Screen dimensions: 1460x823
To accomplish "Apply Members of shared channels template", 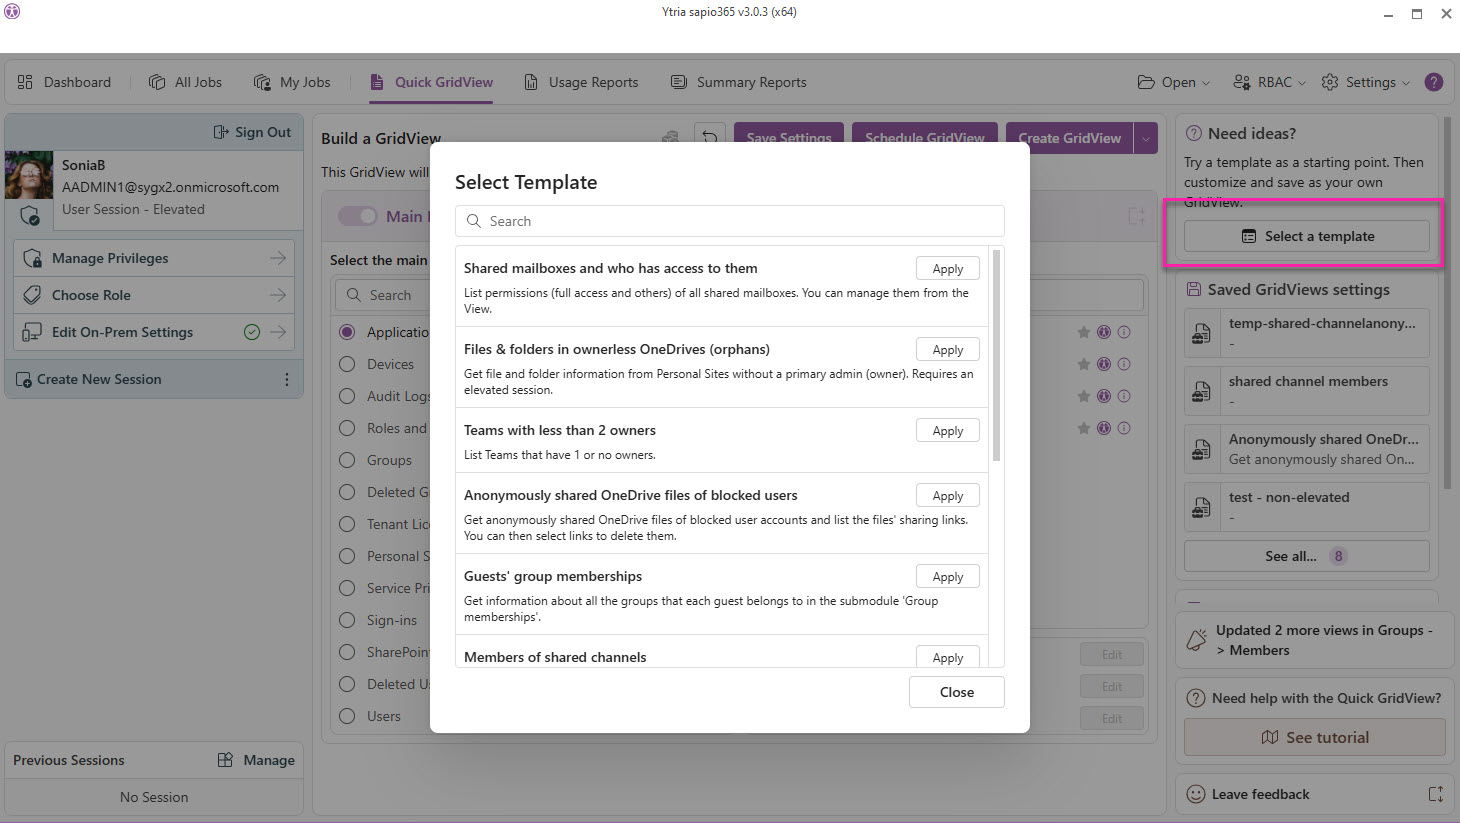I will [x=947, y=656].
